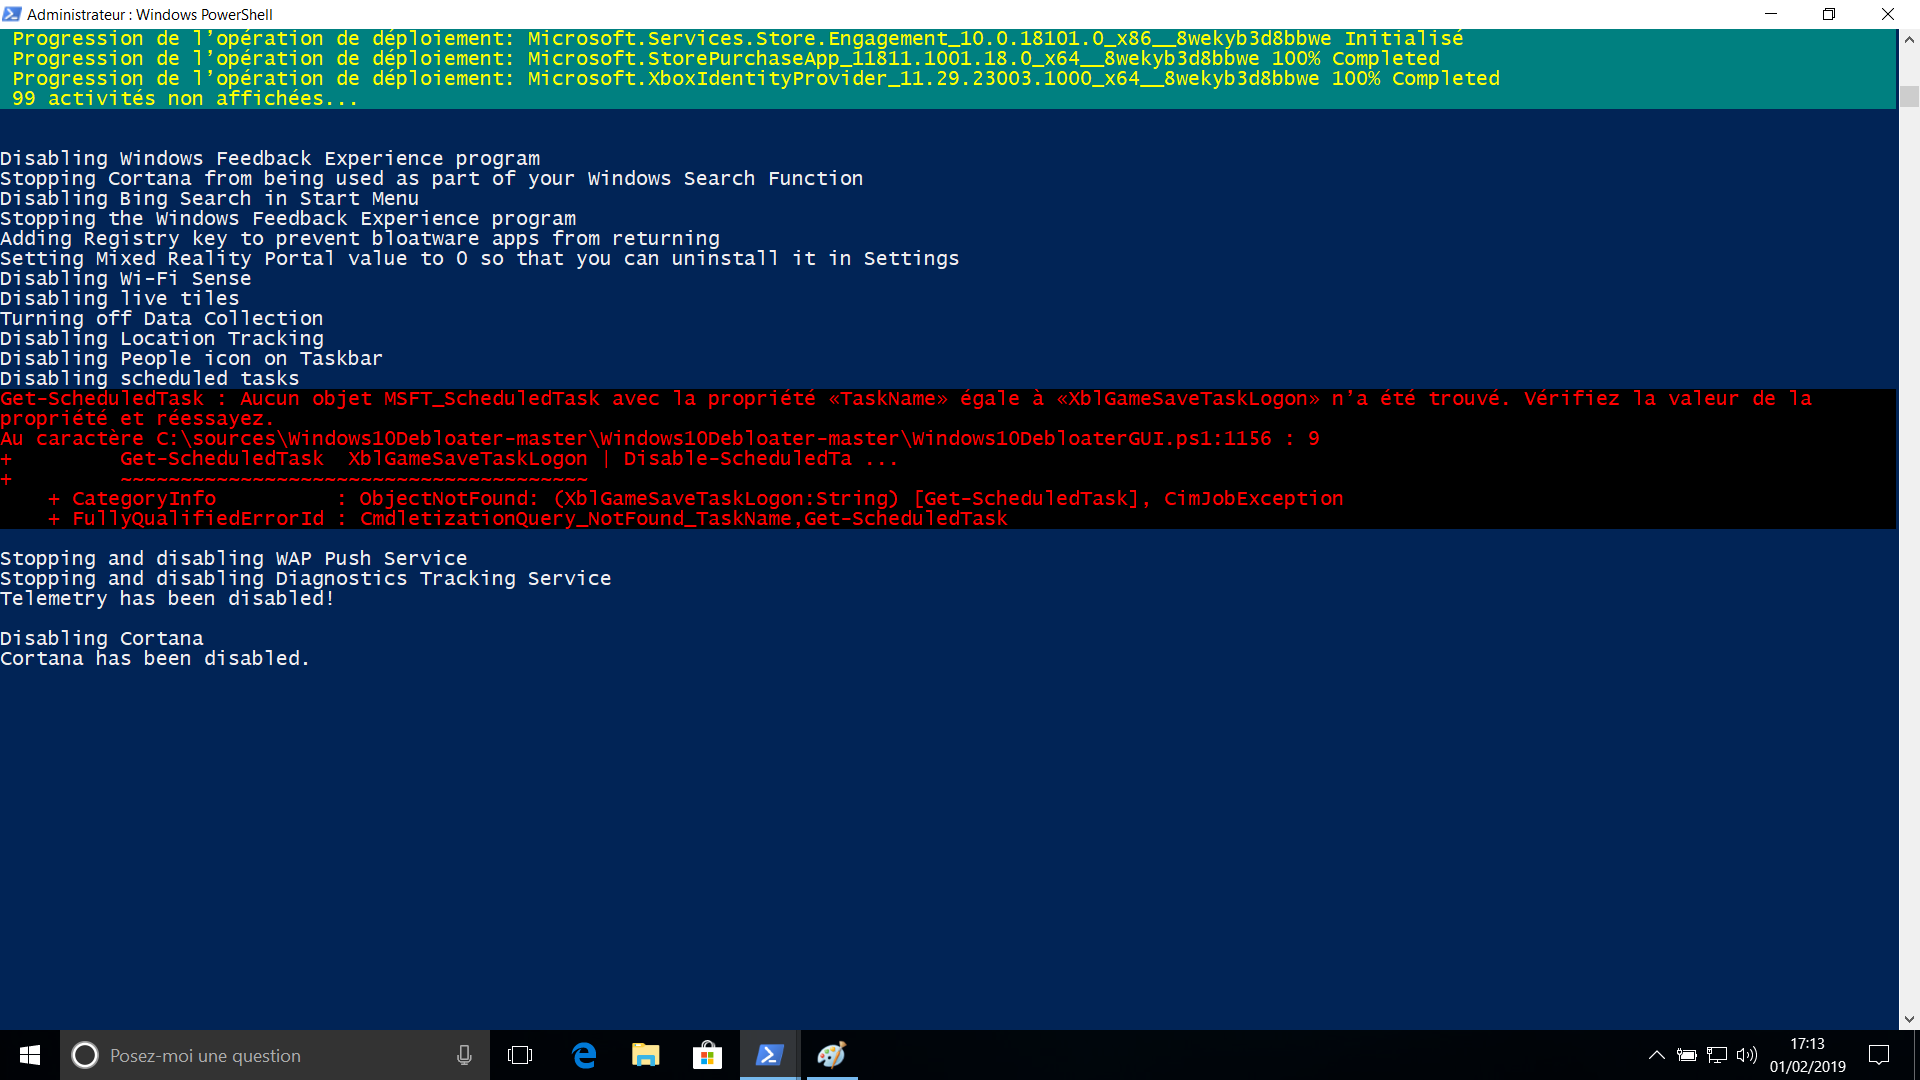Expand hidden icons in the system tray
This screenshot has width=1920, height=1080.
pyautogui.click(x=1656, y=1055)
